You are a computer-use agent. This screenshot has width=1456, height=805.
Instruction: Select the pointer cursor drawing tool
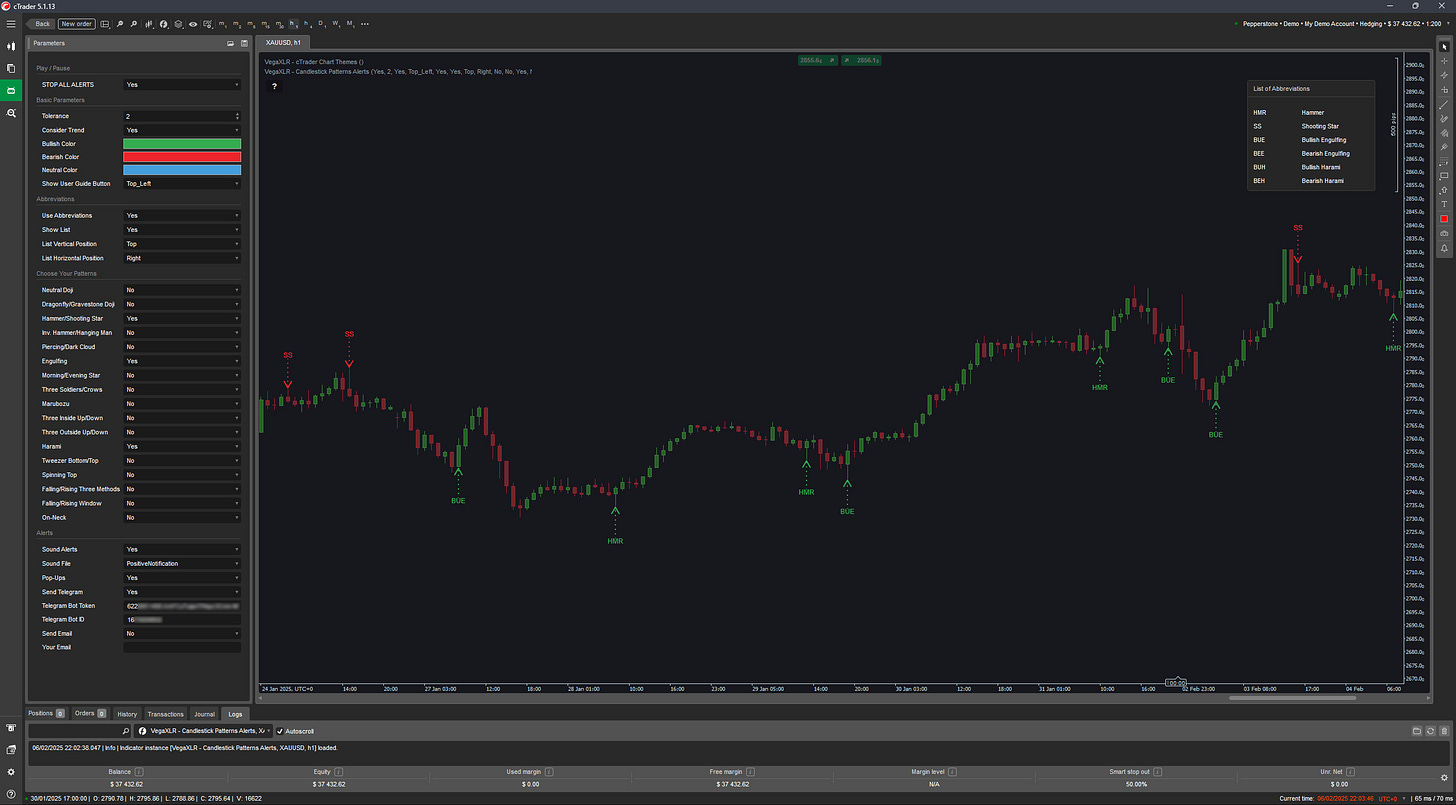1444,47
